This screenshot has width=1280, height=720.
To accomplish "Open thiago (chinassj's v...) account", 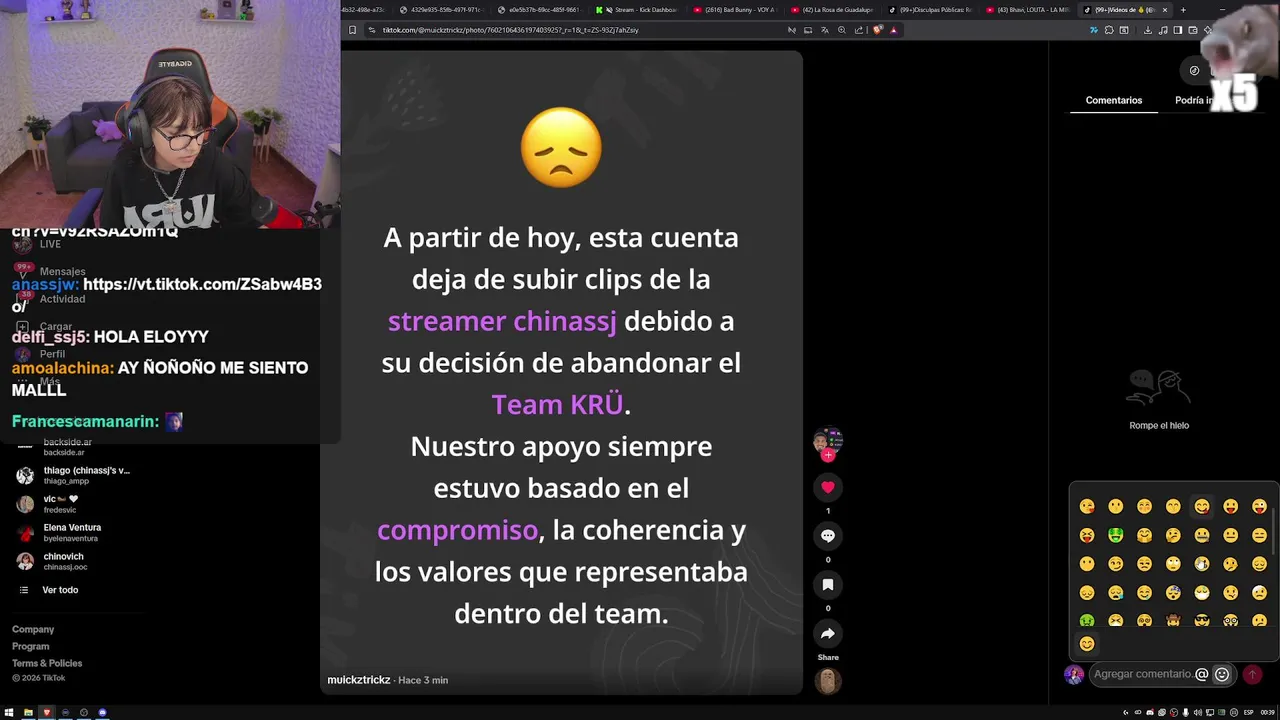I will 75,475.
